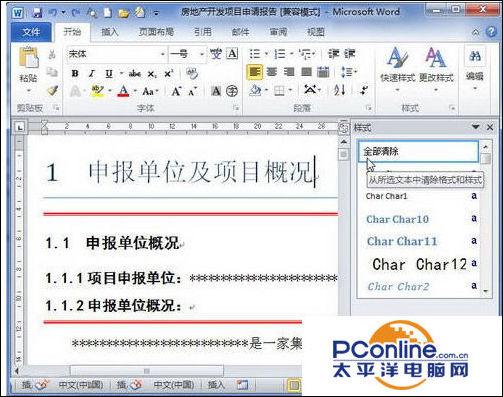Click the Distributed alignment icon
This screenshot has height=397, width=503.
pos(323,72)
